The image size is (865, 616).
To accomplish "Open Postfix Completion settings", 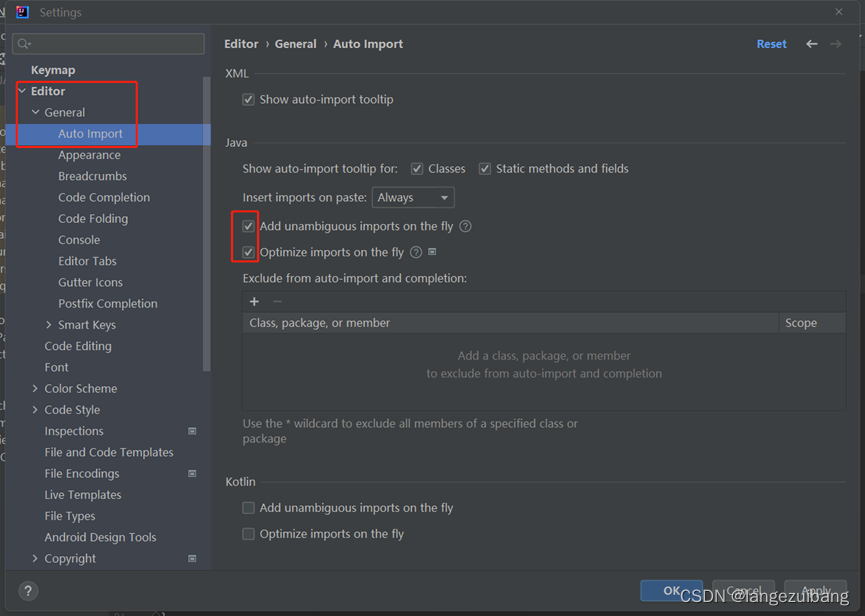I will [108, 303].
